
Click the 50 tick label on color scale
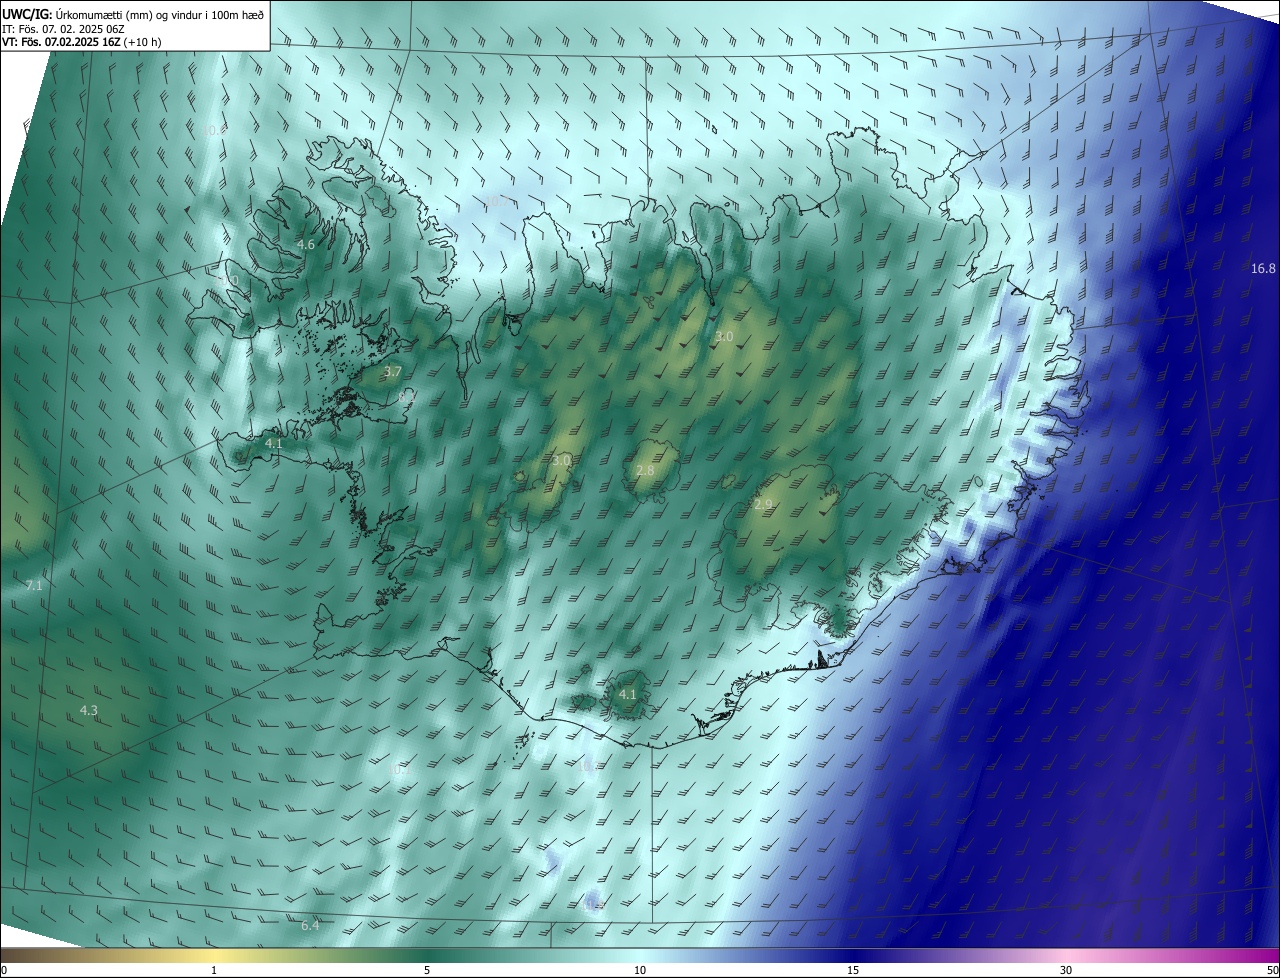coord(1272,970)
